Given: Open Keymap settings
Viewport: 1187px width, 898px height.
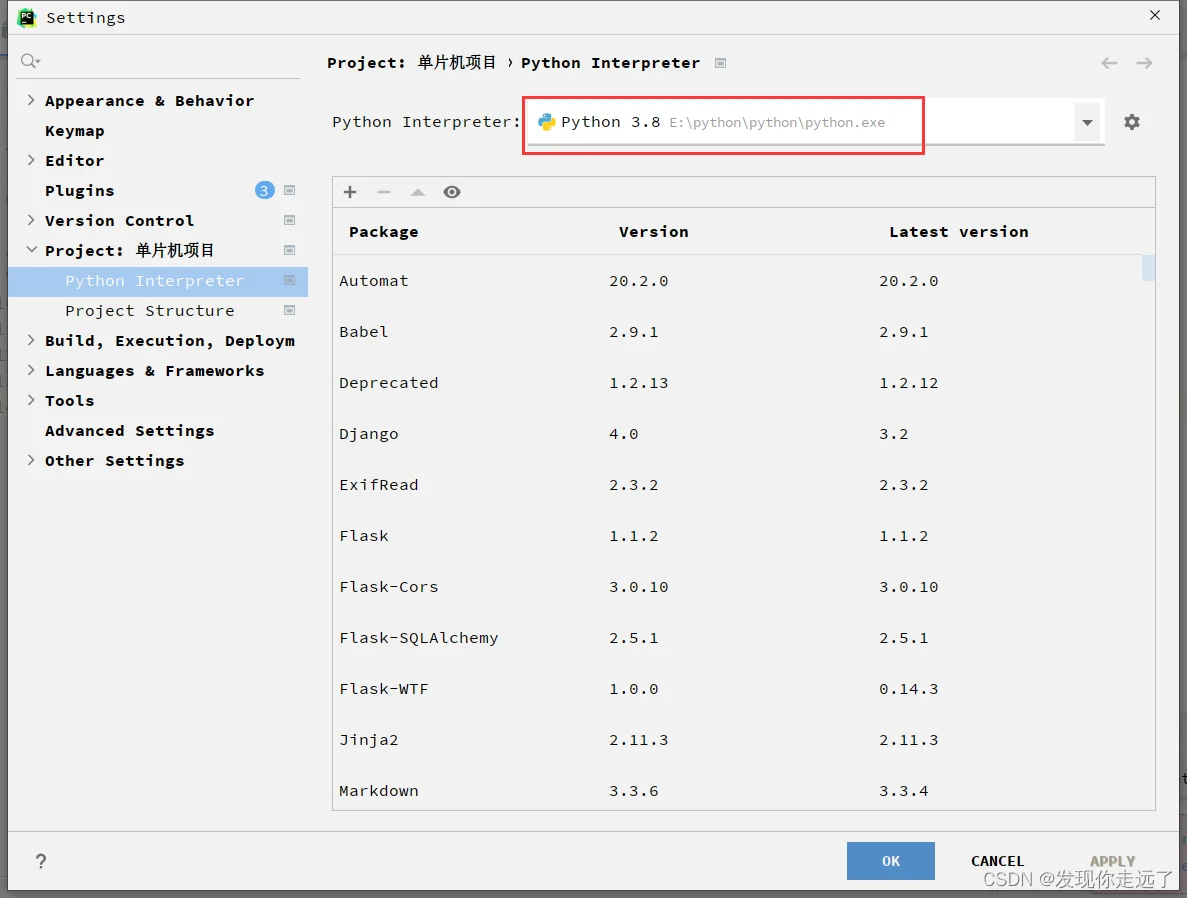Looking at the screenshot, I should (75, 131).
